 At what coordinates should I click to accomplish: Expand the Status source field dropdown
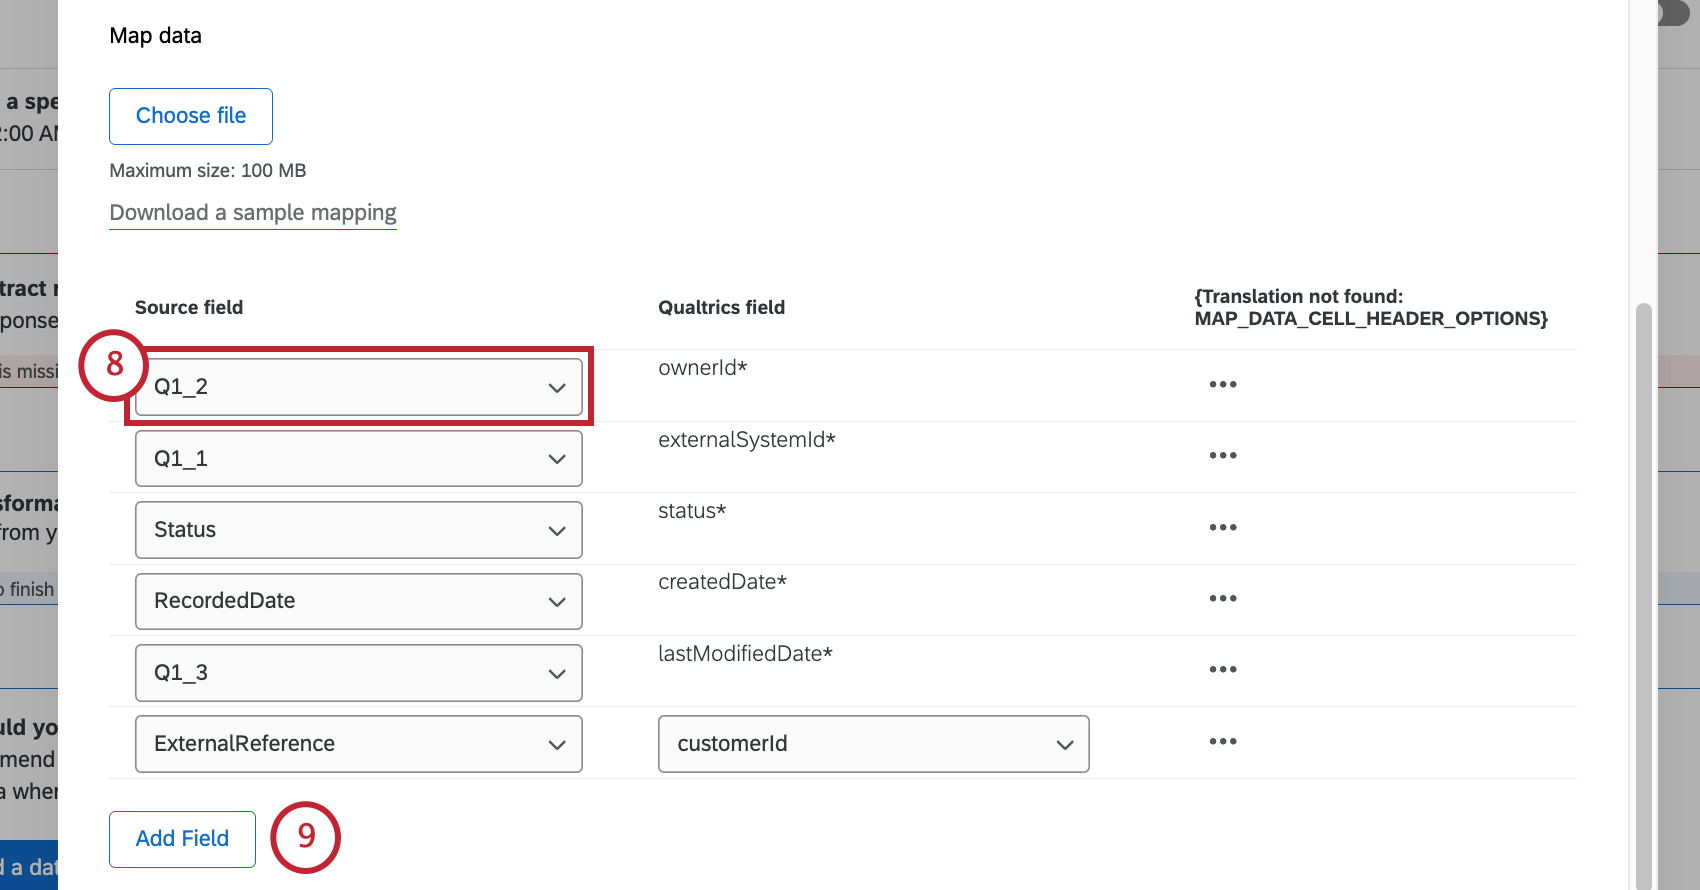point(358,530)
